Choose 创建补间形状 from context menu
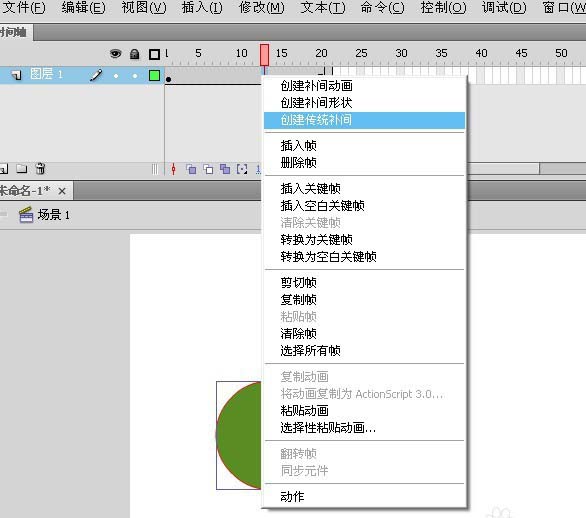 (364, 103)
